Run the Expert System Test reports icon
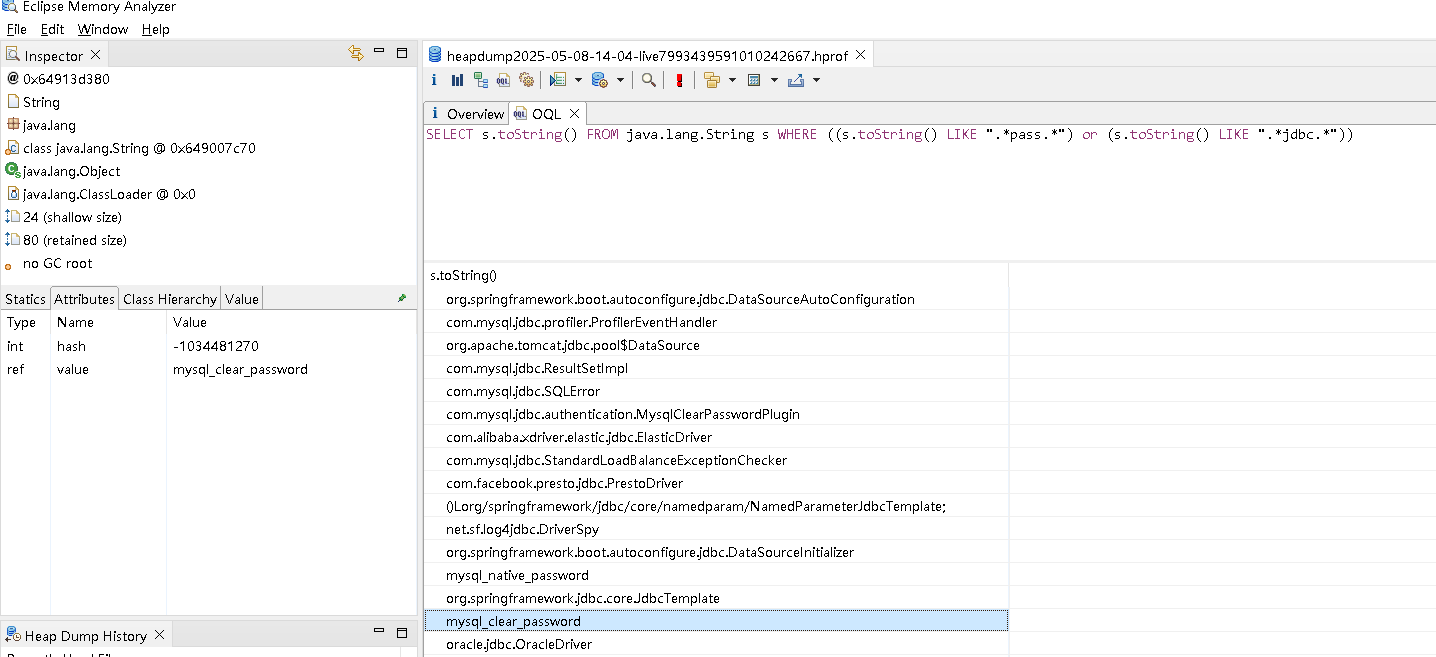1436x657 pixels. click(557, 80)
